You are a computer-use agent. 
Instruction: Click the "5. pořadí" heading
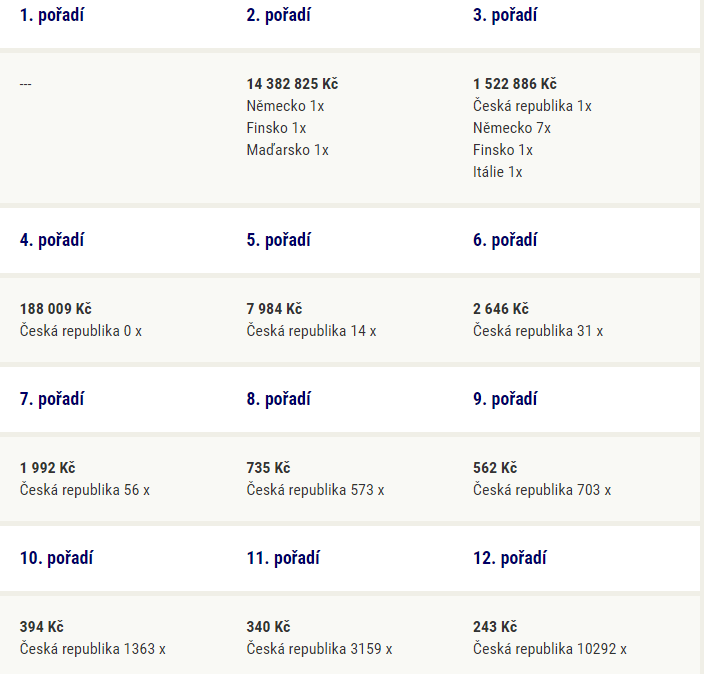click(278, 241)
